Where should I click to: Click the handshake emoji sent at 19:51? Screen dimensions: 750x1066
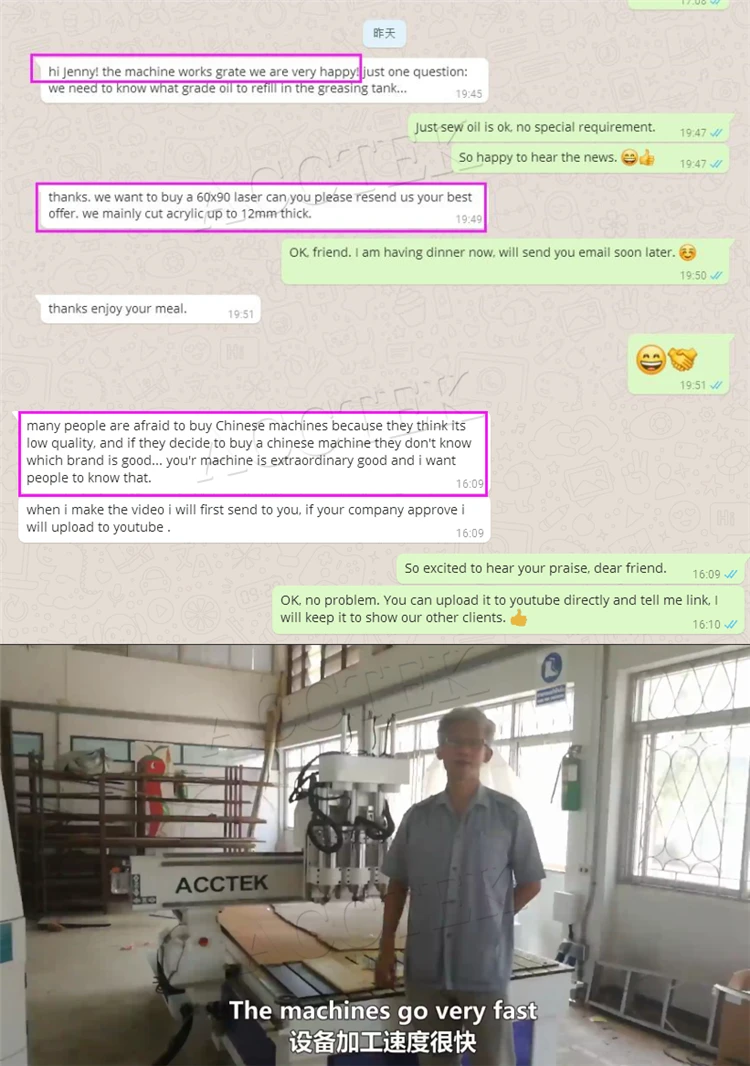682,359
